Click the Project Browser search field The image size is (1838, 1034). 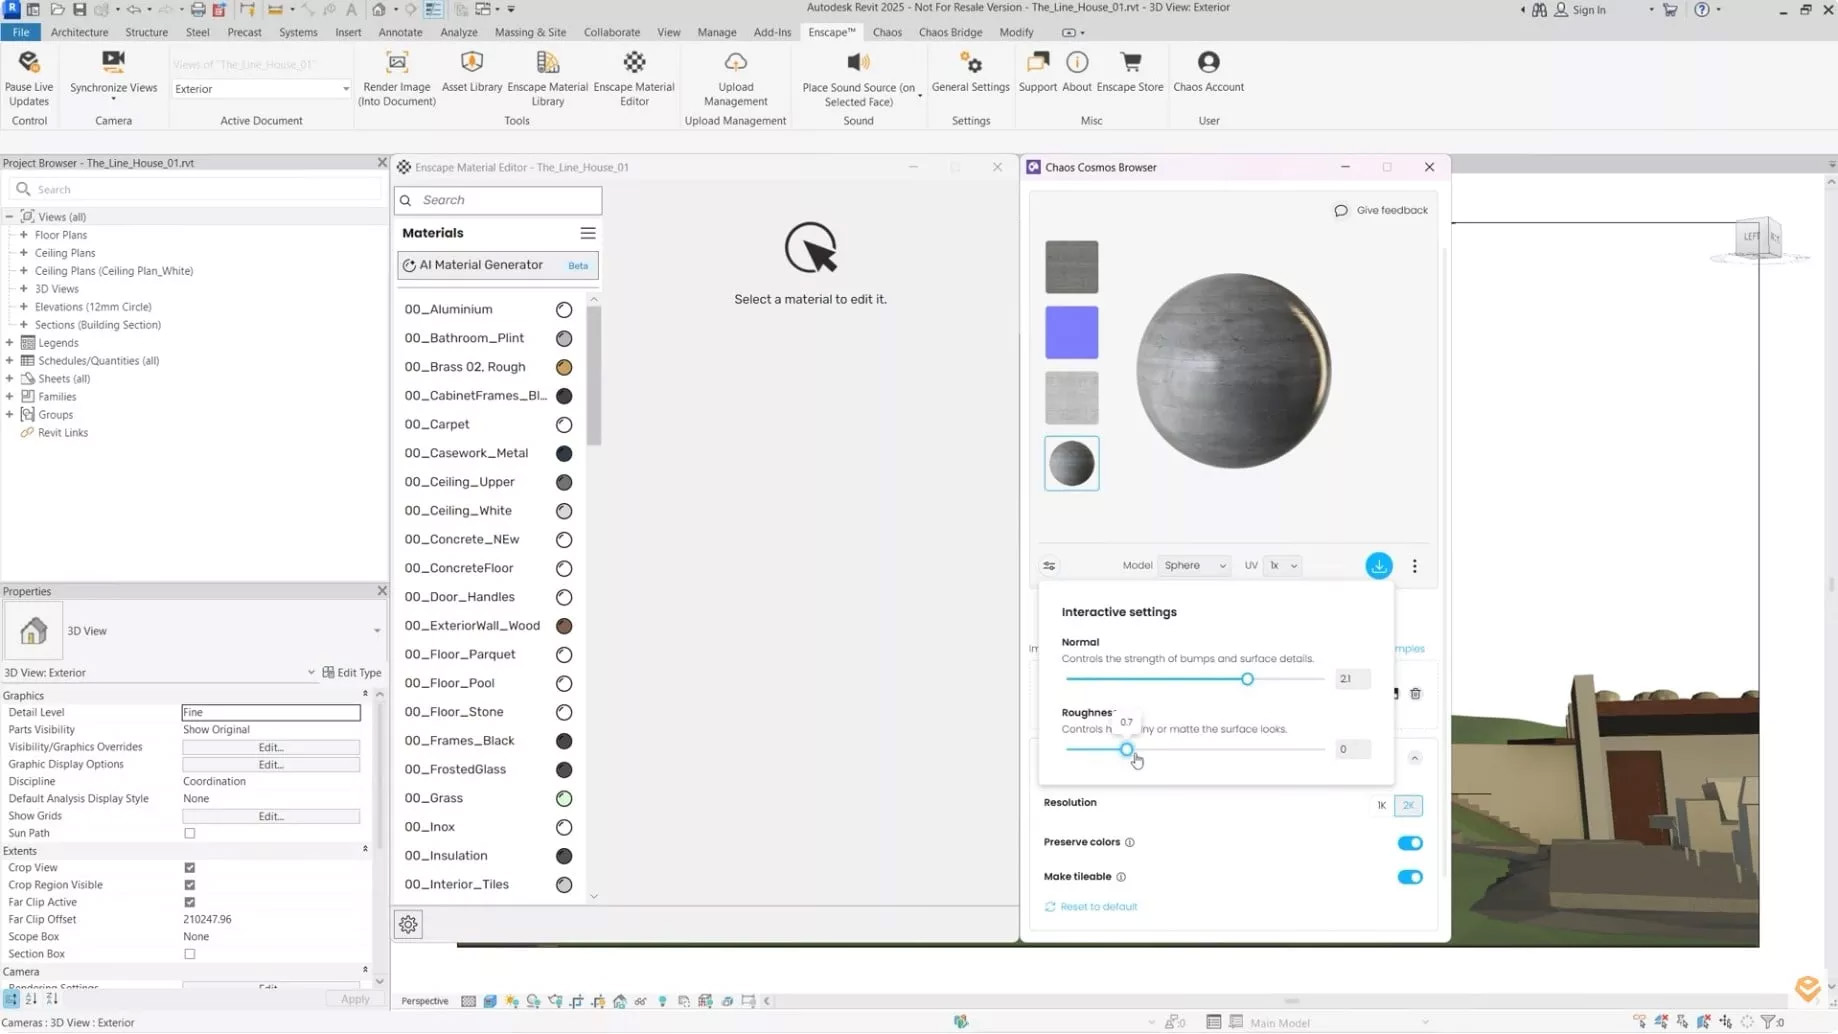coord(197,189)
